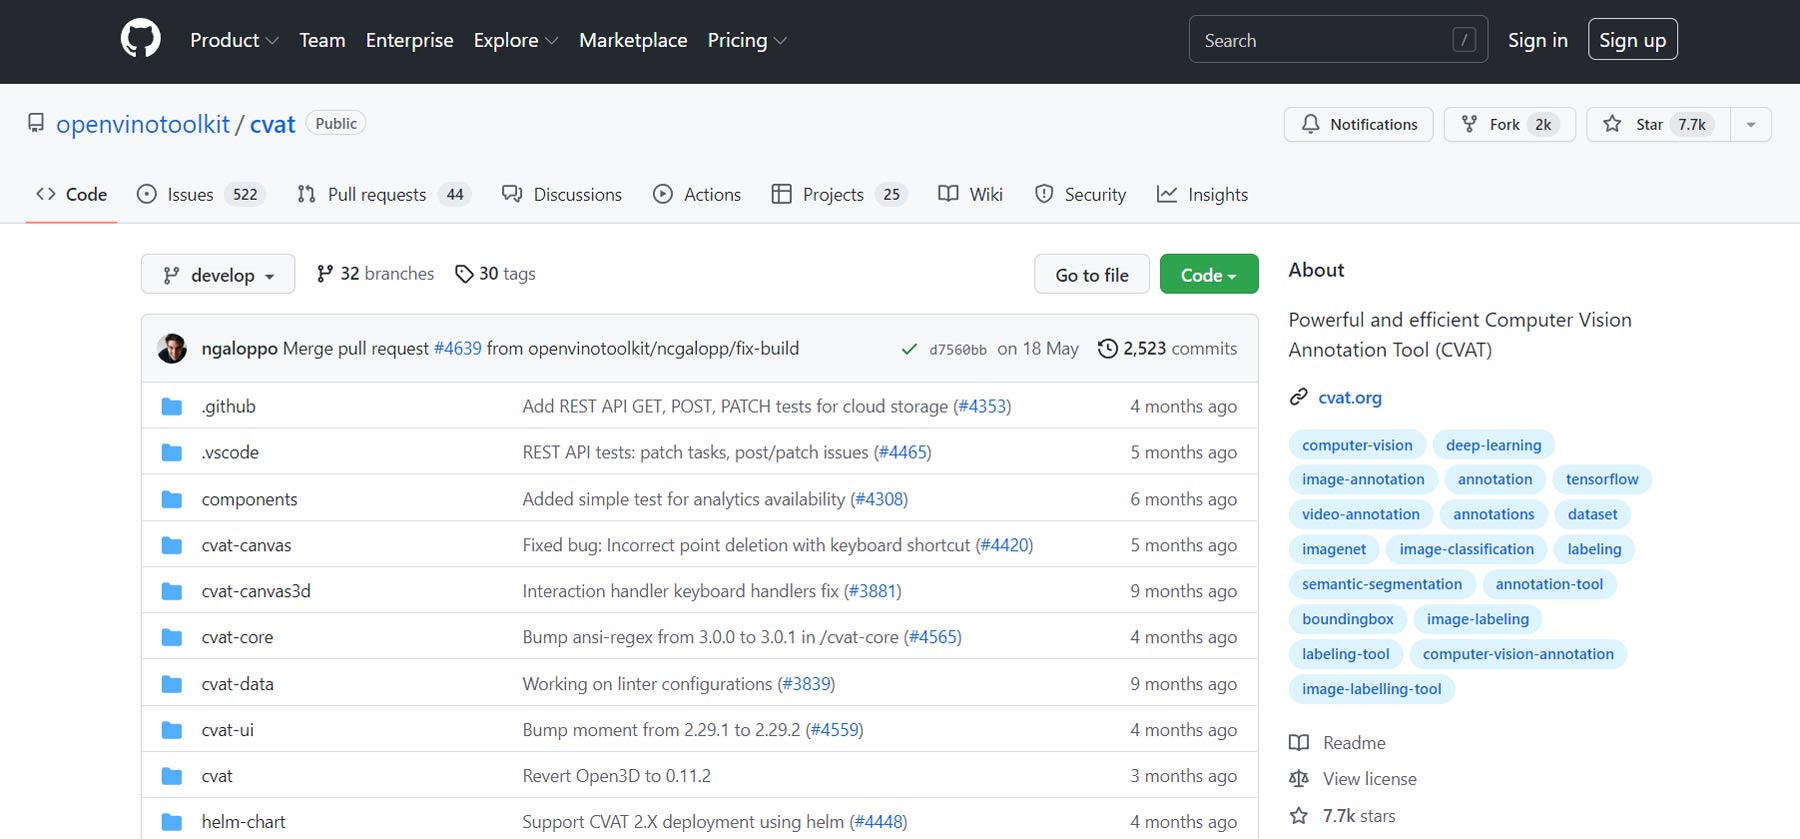Open the Explore dropdown menu
1800x839 pixels.
click(x=516, y=40)
